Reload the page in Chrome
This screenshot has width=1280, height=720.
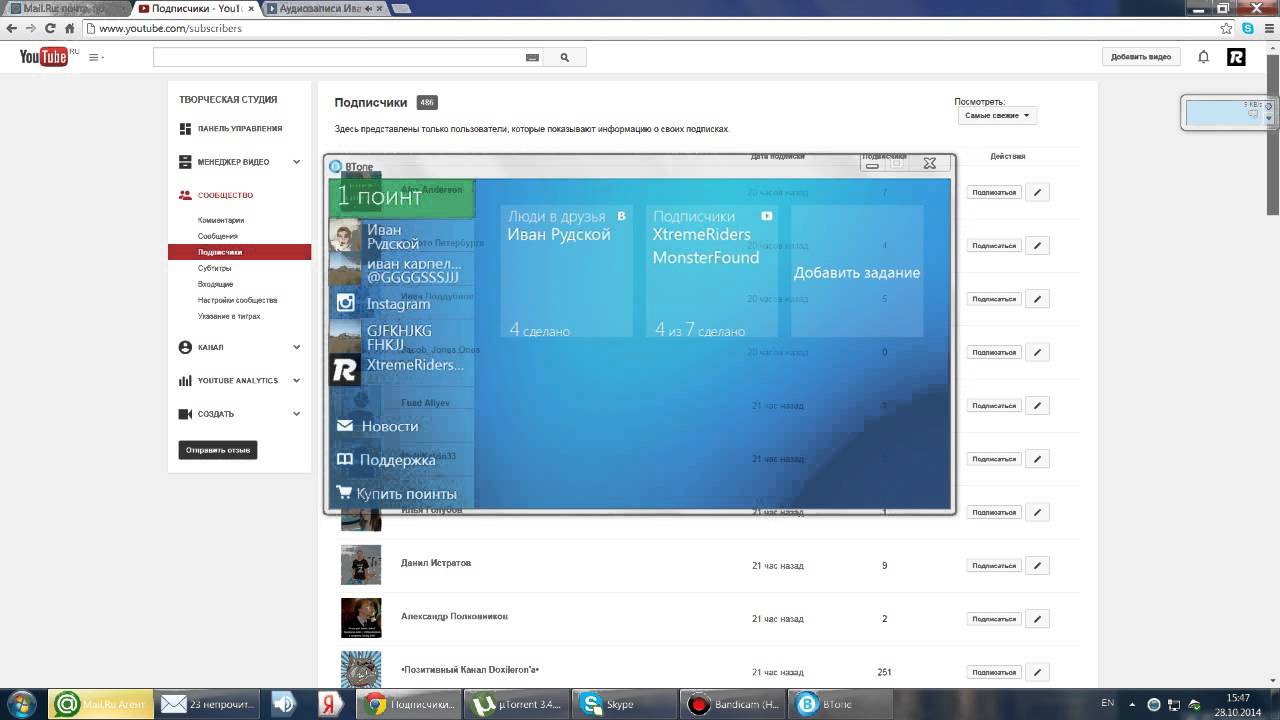click(x=50, y=28)
